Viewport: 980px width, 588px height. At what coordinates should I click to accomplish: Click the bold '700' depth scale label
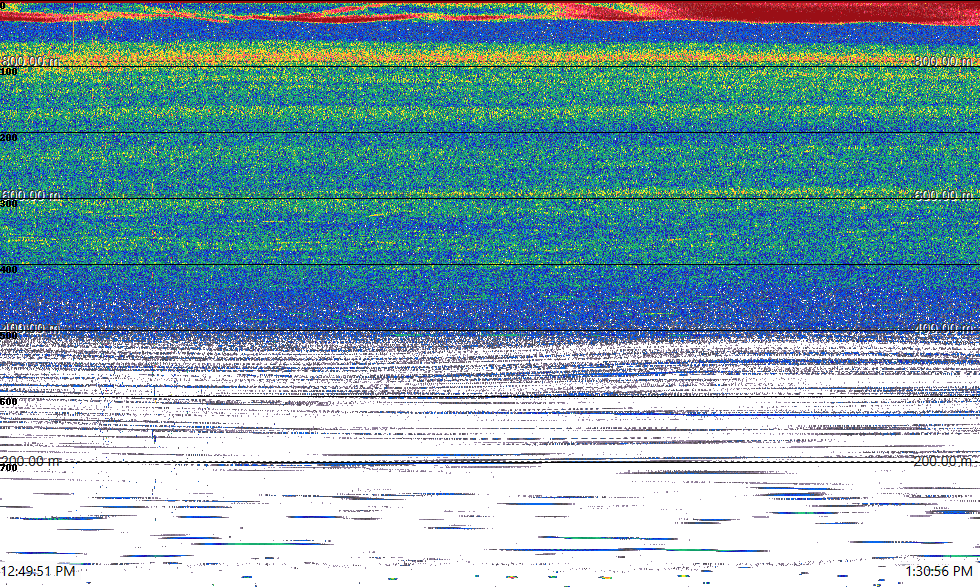pos(9,468)
